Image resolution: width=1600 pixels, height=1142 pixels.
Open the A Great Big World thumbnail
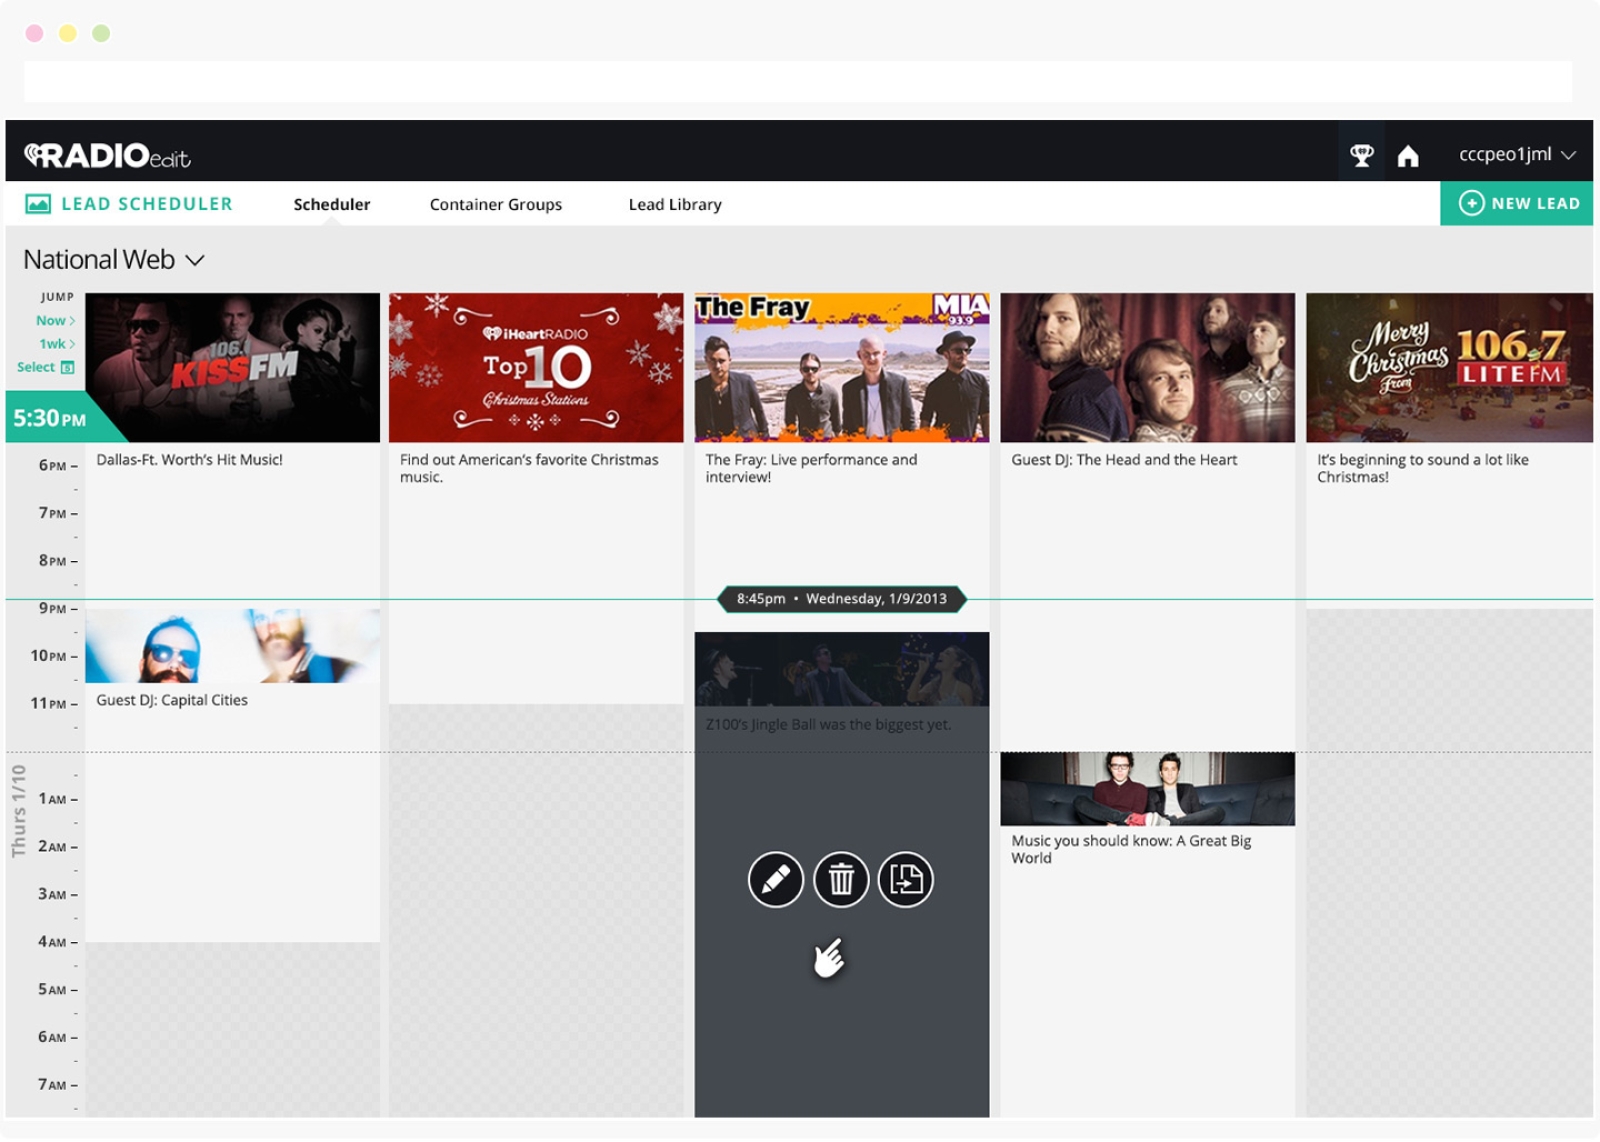(x=1148, y=789)
